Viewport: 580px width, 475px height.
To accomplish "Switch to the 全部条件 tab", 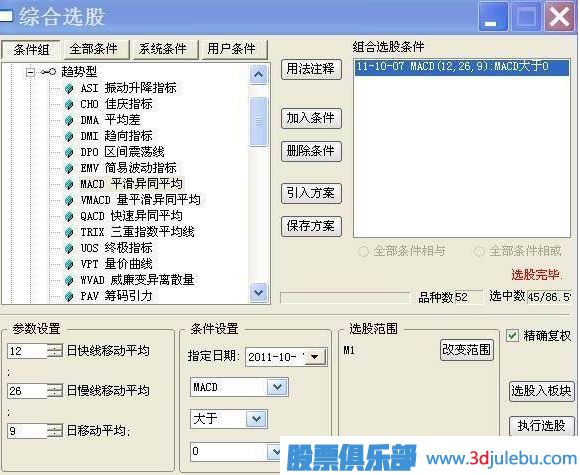I will 94,49.
